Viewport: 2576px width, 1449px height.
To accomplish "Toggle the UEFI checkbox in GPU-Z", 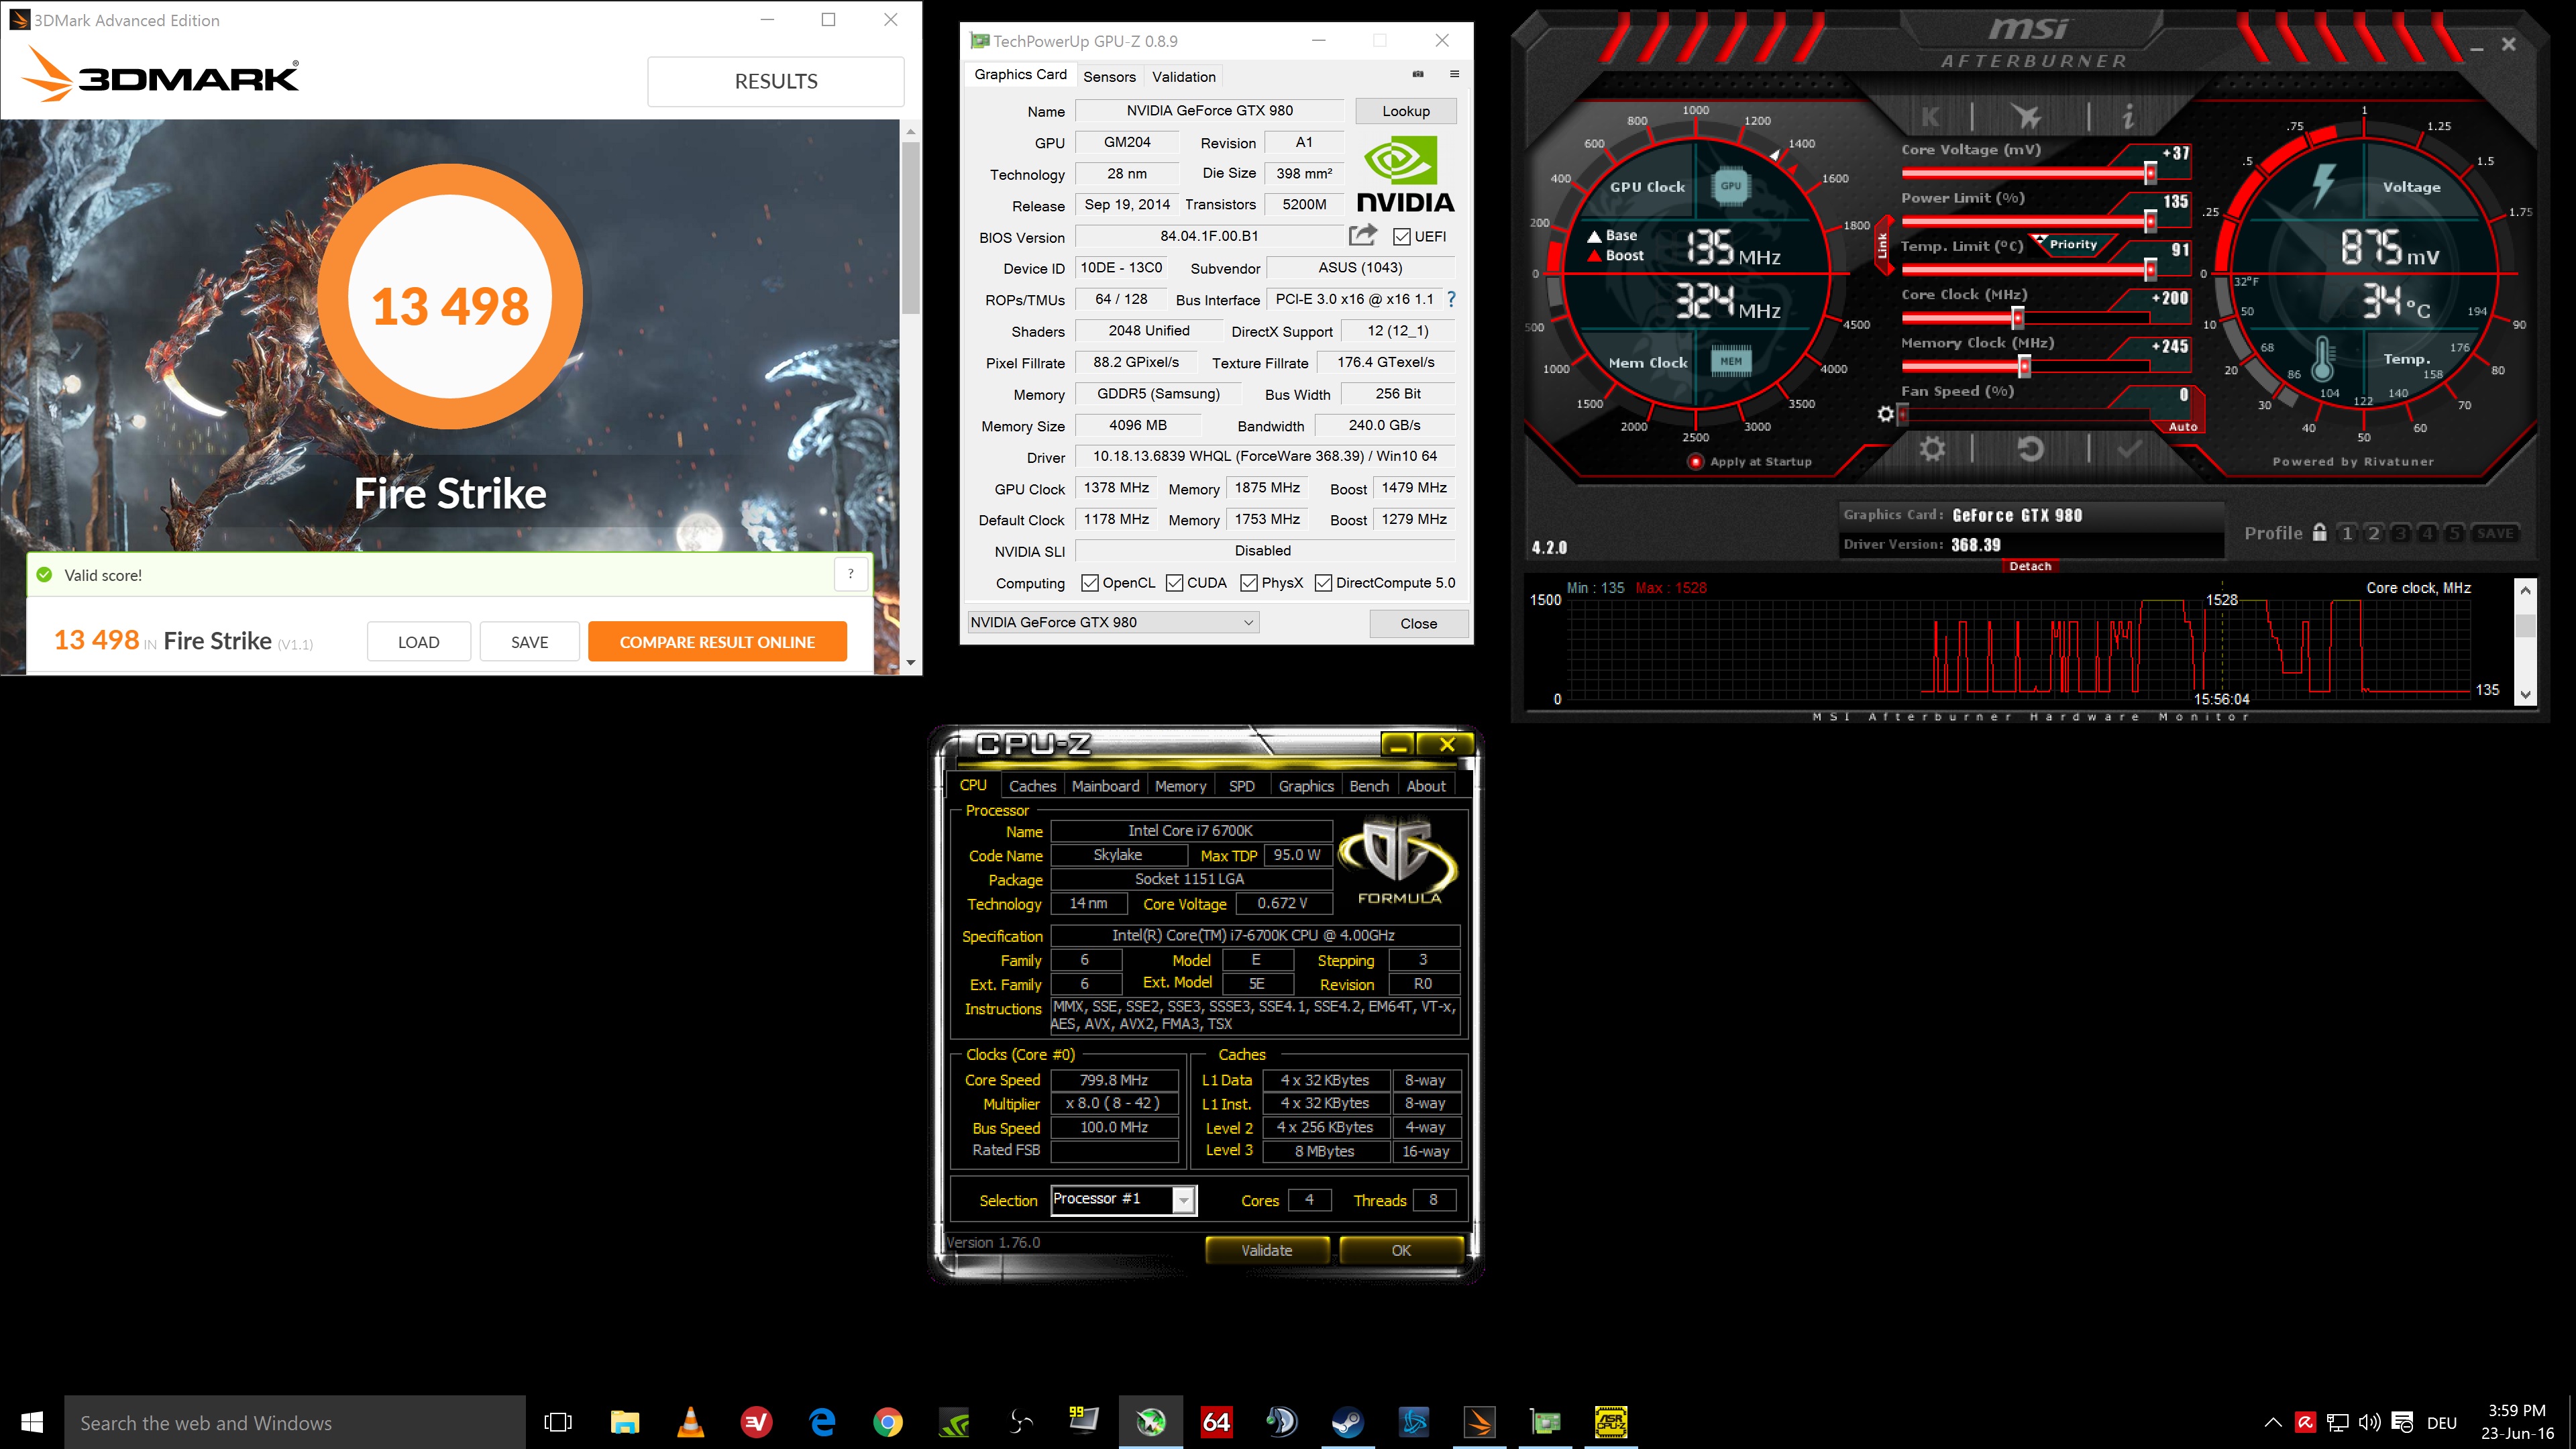I will tap(1402, 237).
